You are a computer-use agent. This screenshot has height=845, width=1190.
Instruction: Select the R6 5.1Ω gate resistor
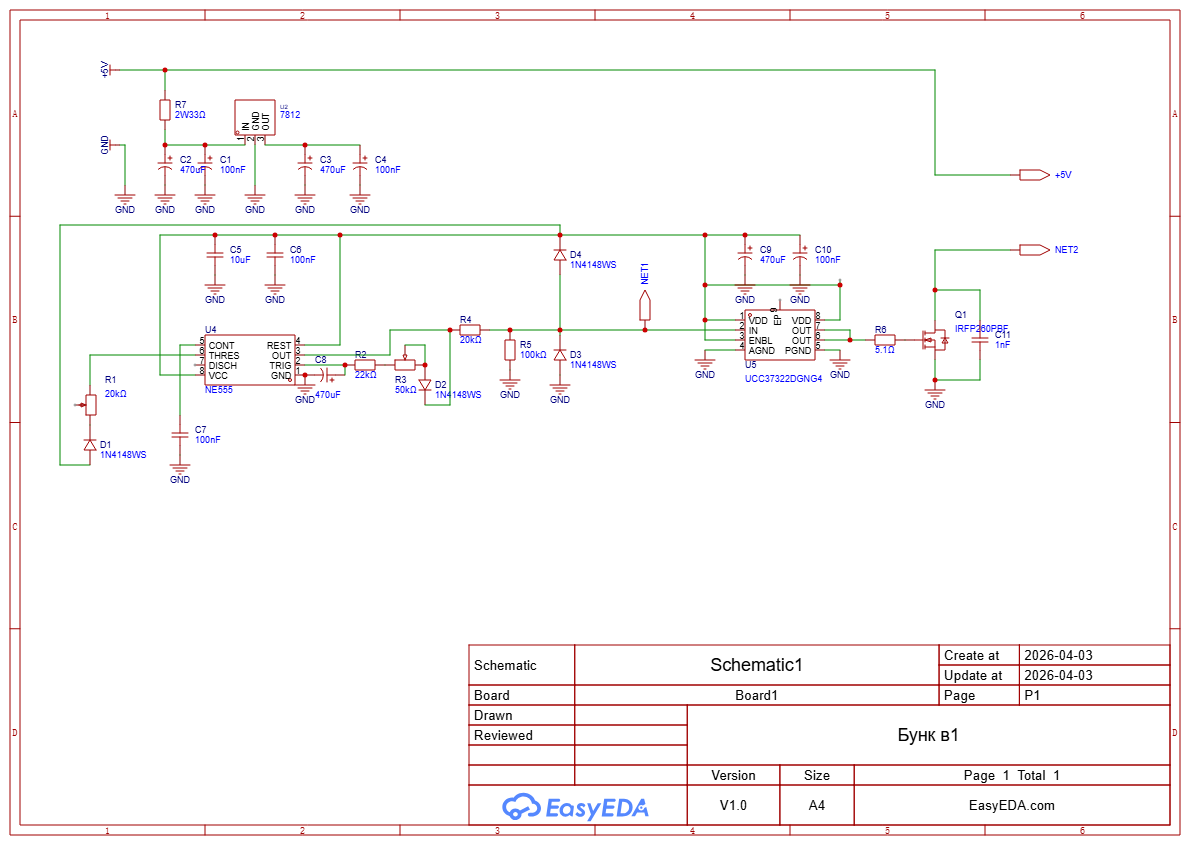tap(884, 340)
